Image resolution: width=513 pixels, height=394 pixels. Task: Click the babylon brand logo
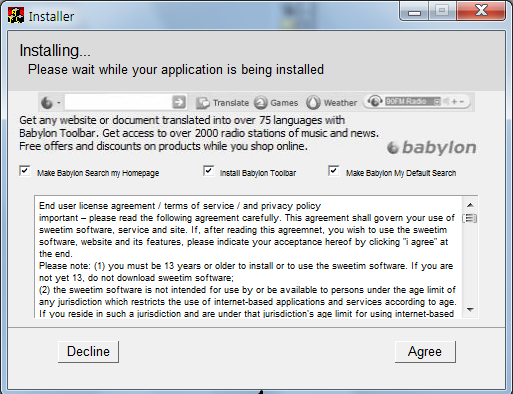click(432, 148)
